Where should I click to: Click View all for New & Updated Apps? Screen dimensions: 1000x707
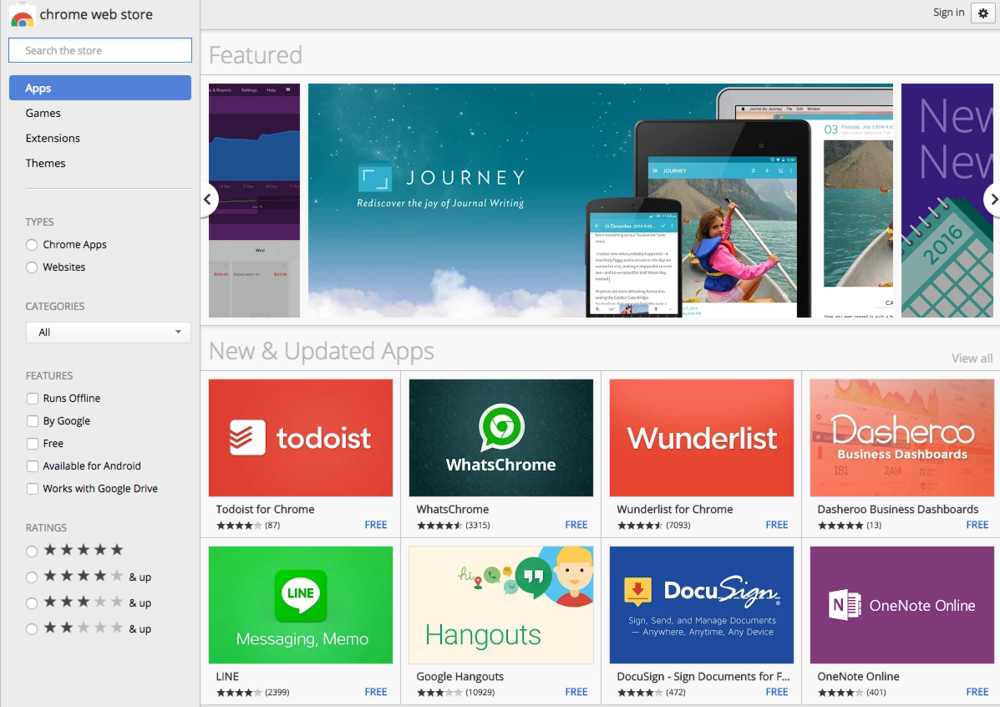tap(972, 358)
